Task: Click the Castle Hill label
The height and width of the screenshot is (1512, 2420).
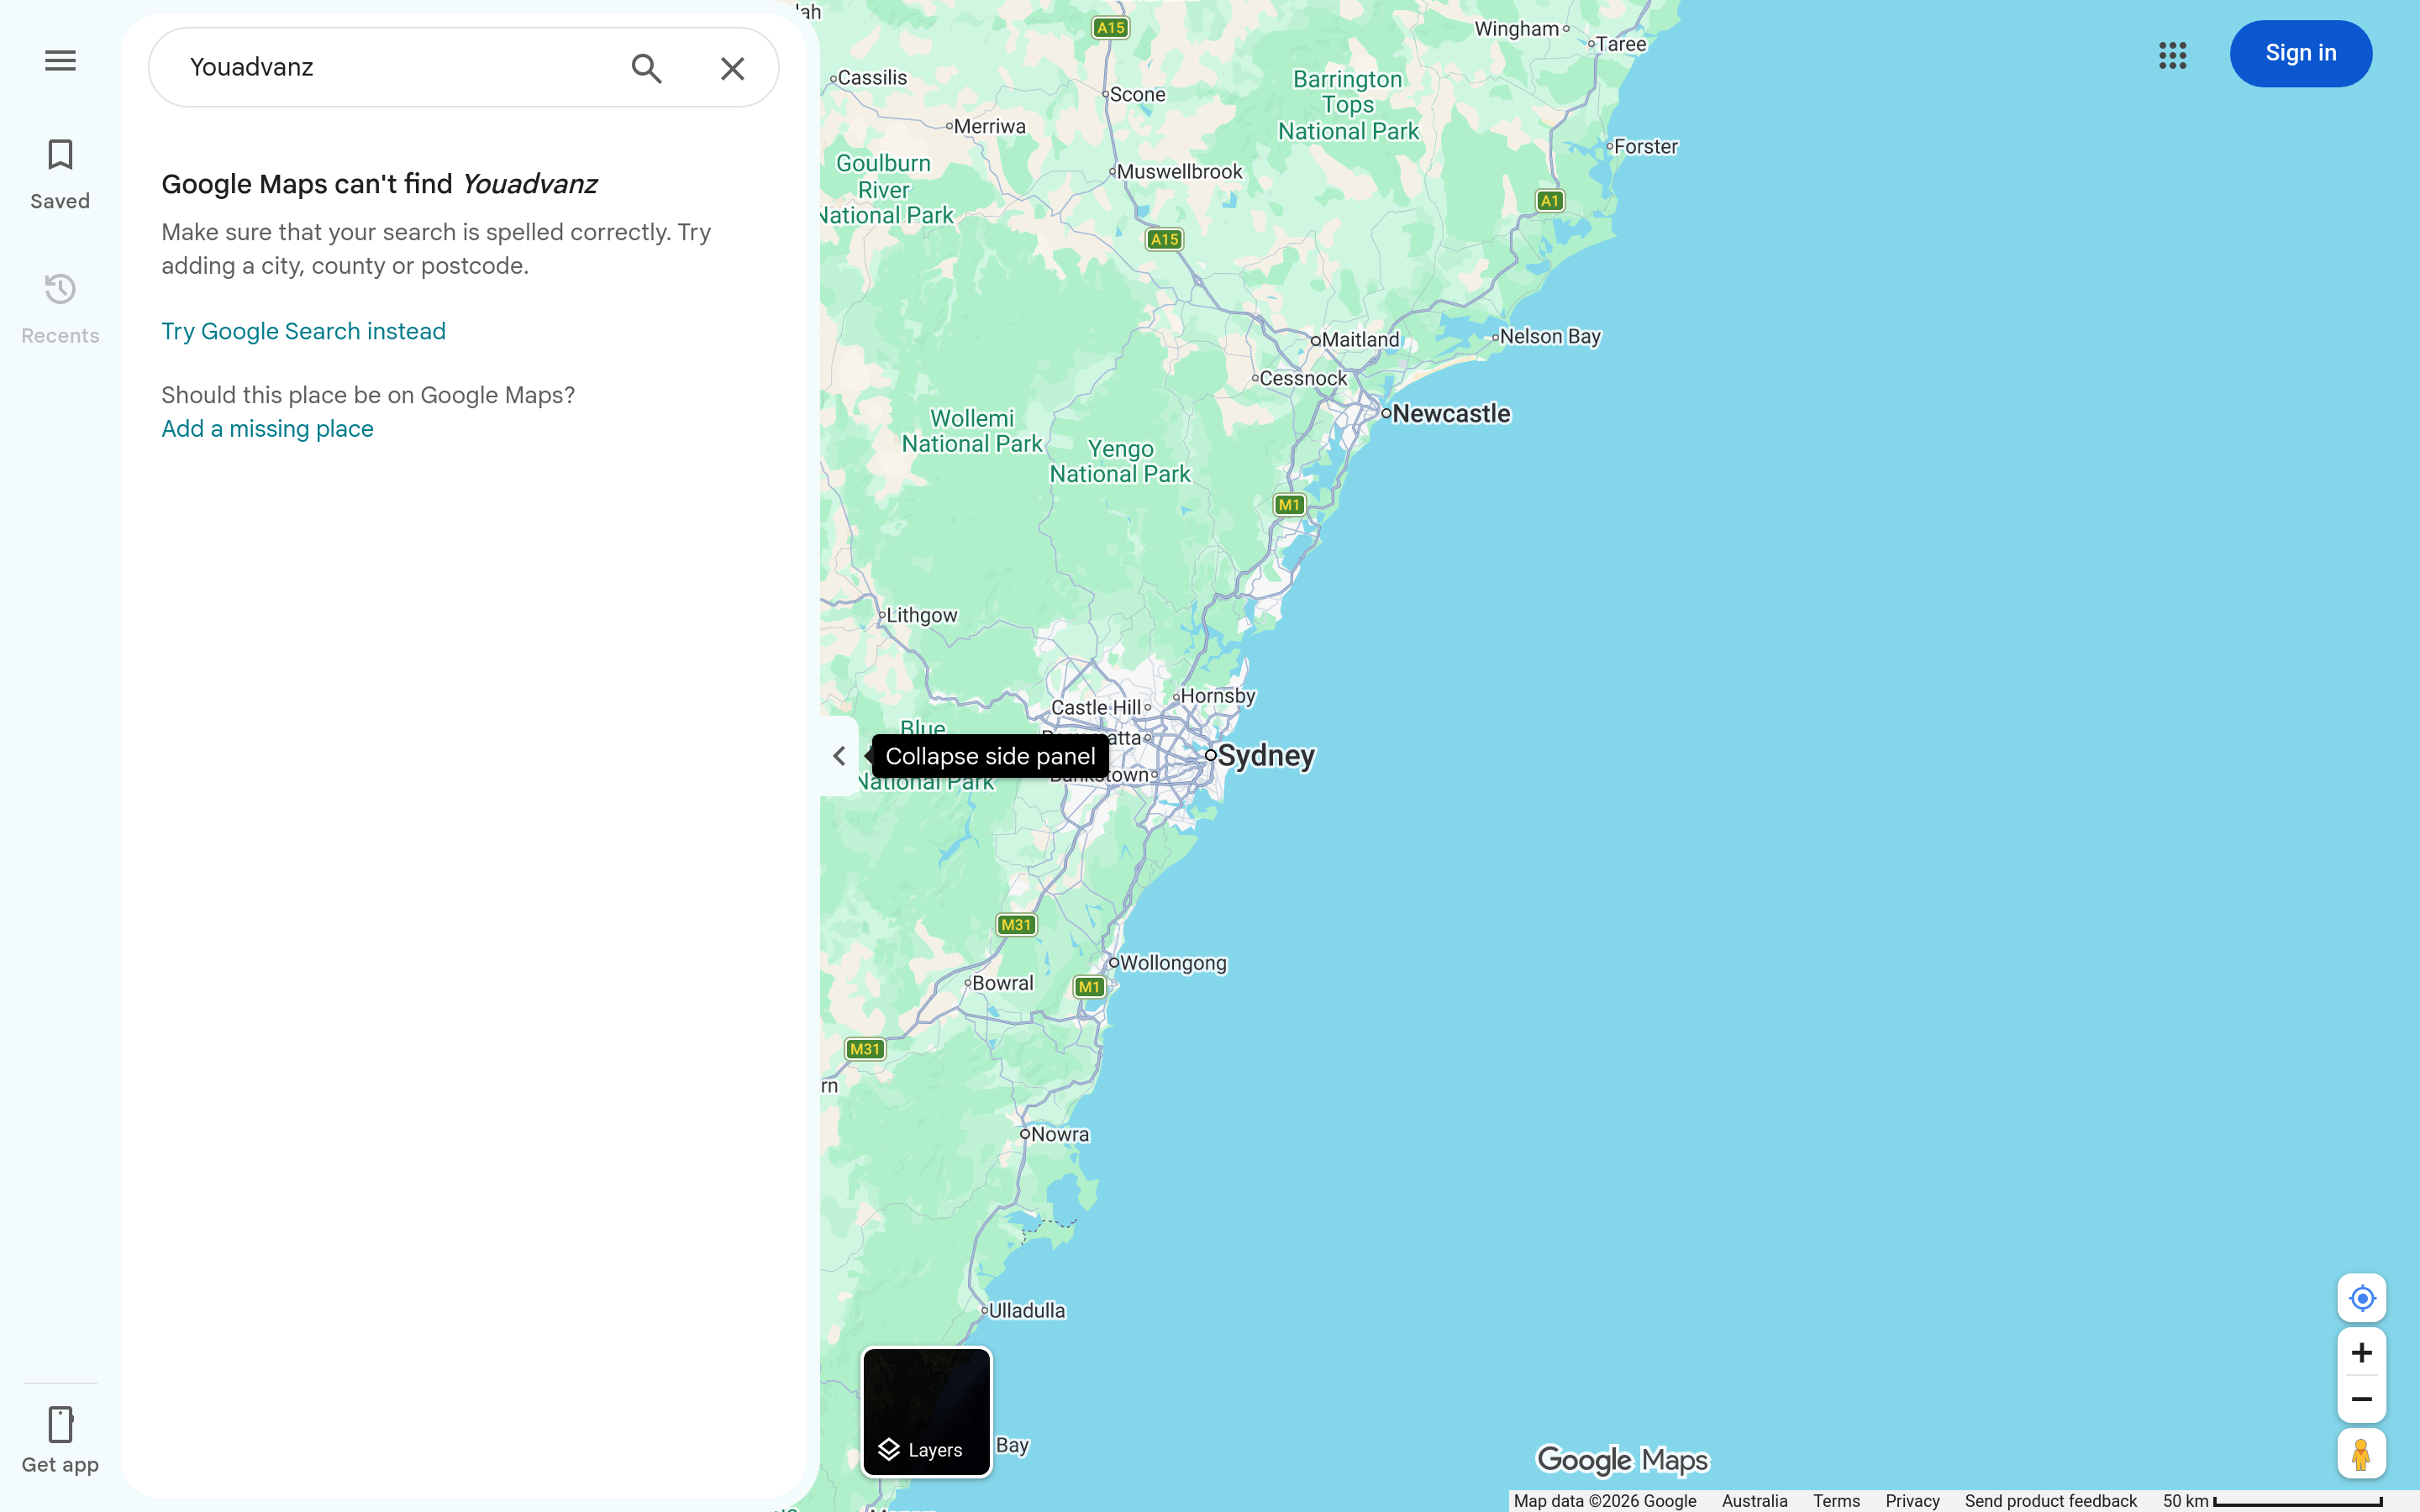Action: (x=1096, y=708)
